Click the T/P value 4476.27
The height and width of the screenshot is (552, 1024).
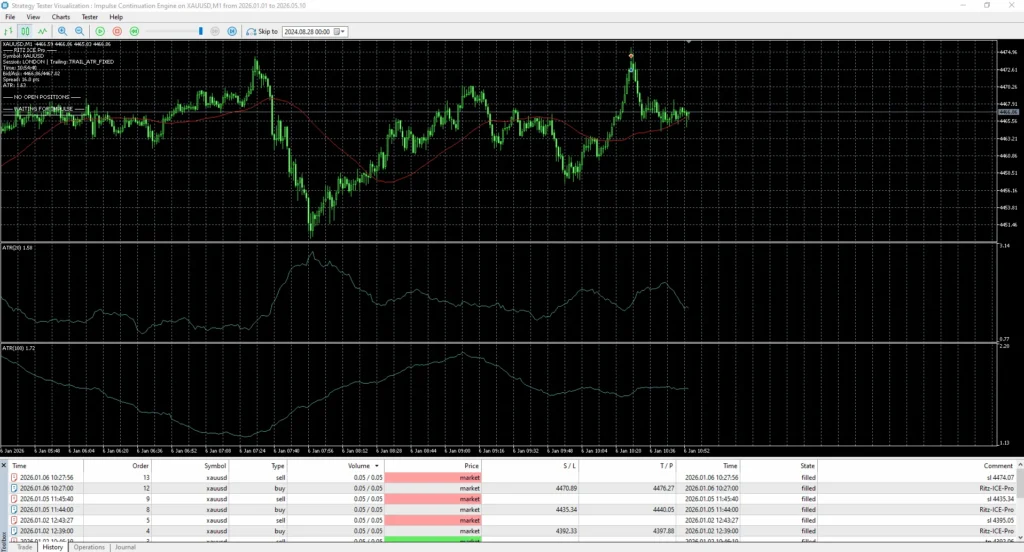click(663, 488)
